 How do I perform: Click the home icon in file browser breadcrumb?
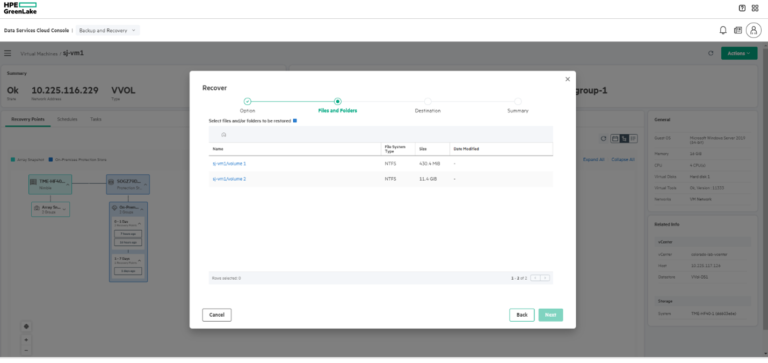(x=223, y=134)
